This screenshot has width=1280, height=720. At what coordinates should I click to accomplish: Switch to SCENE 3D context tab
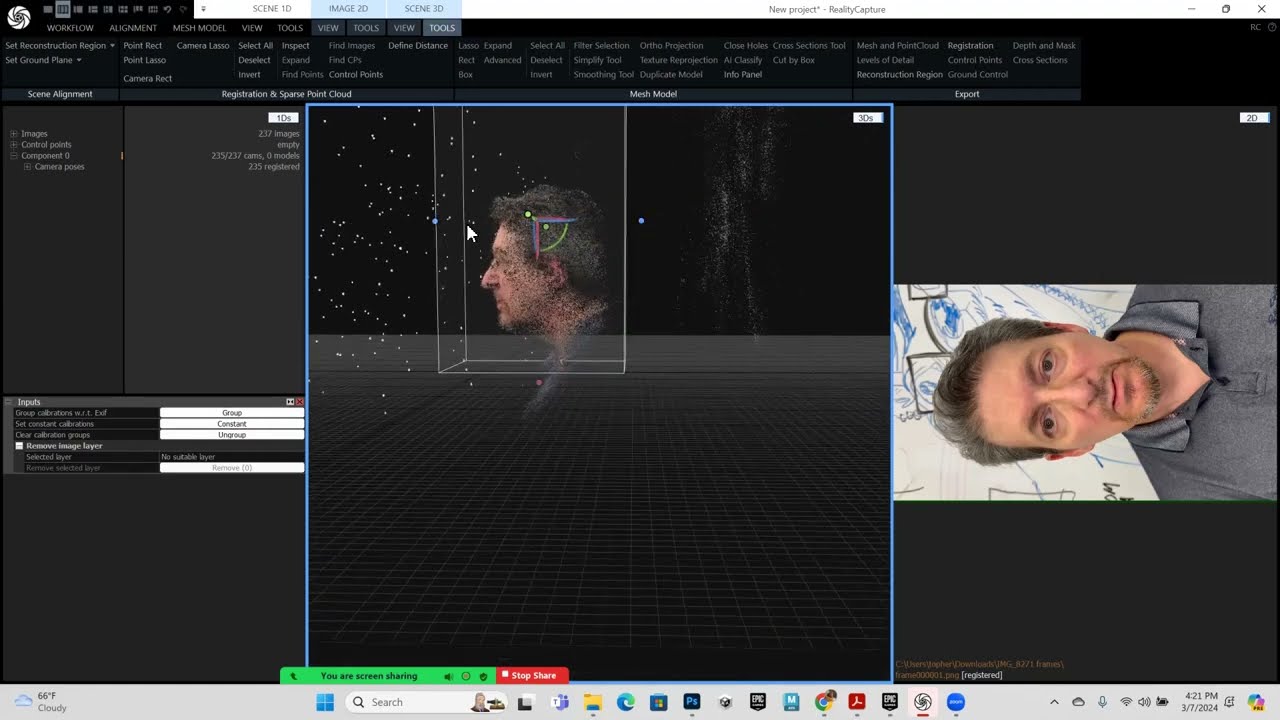pyautogui.click(x=424, y=9)
